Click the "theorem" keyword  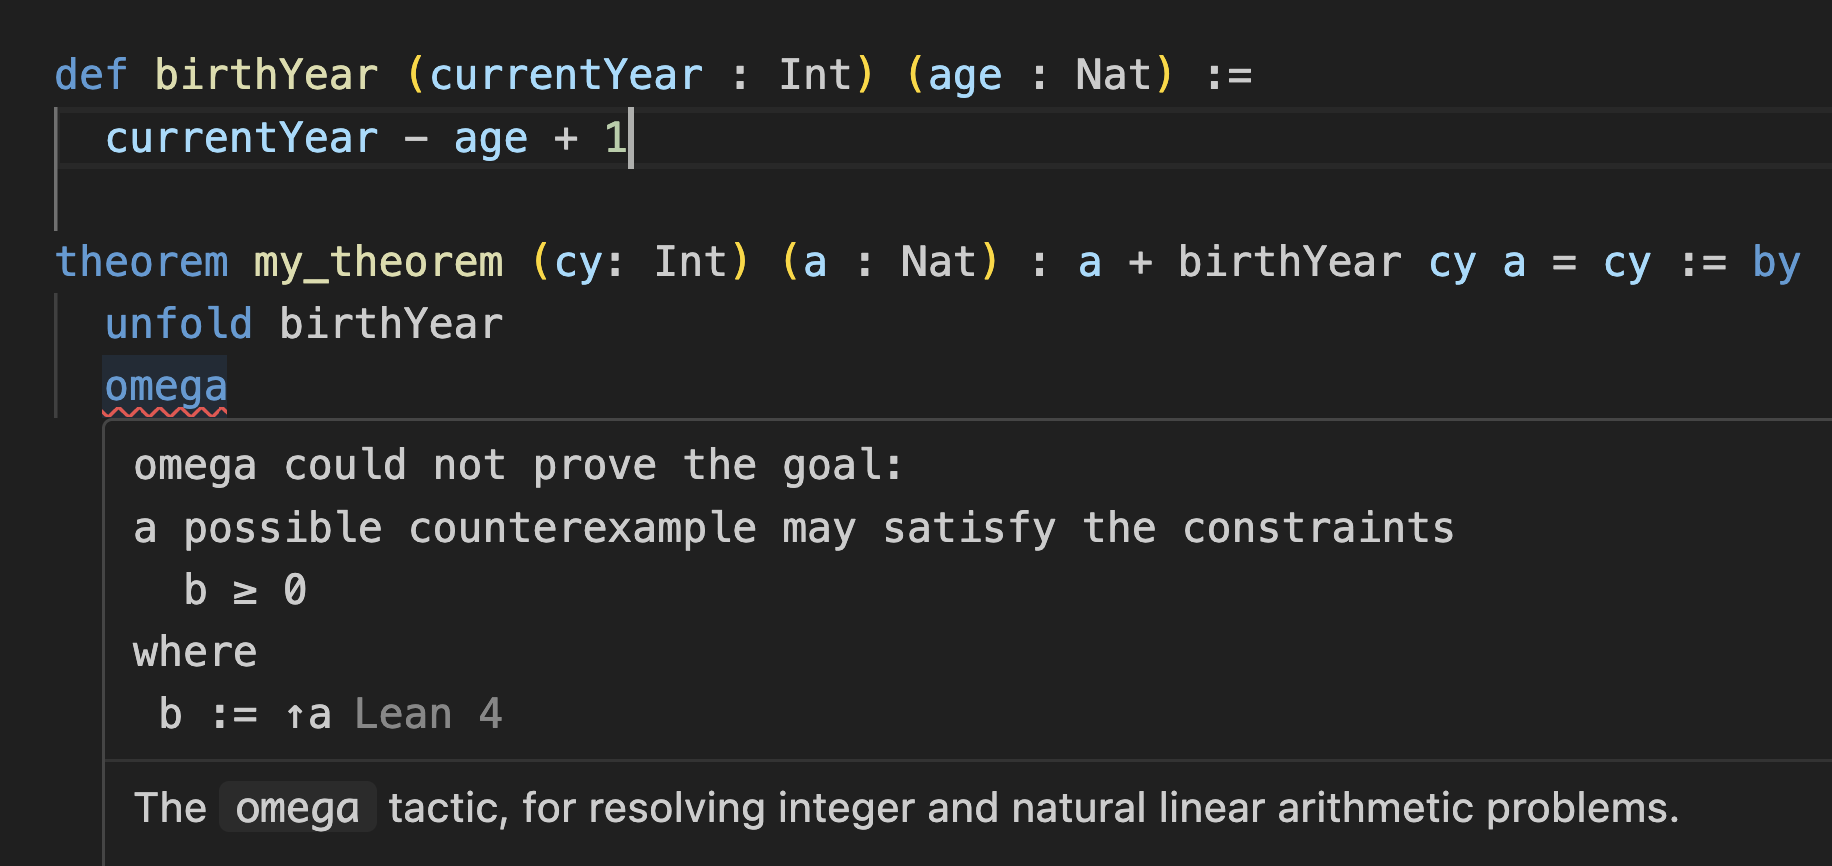[142, 262]
